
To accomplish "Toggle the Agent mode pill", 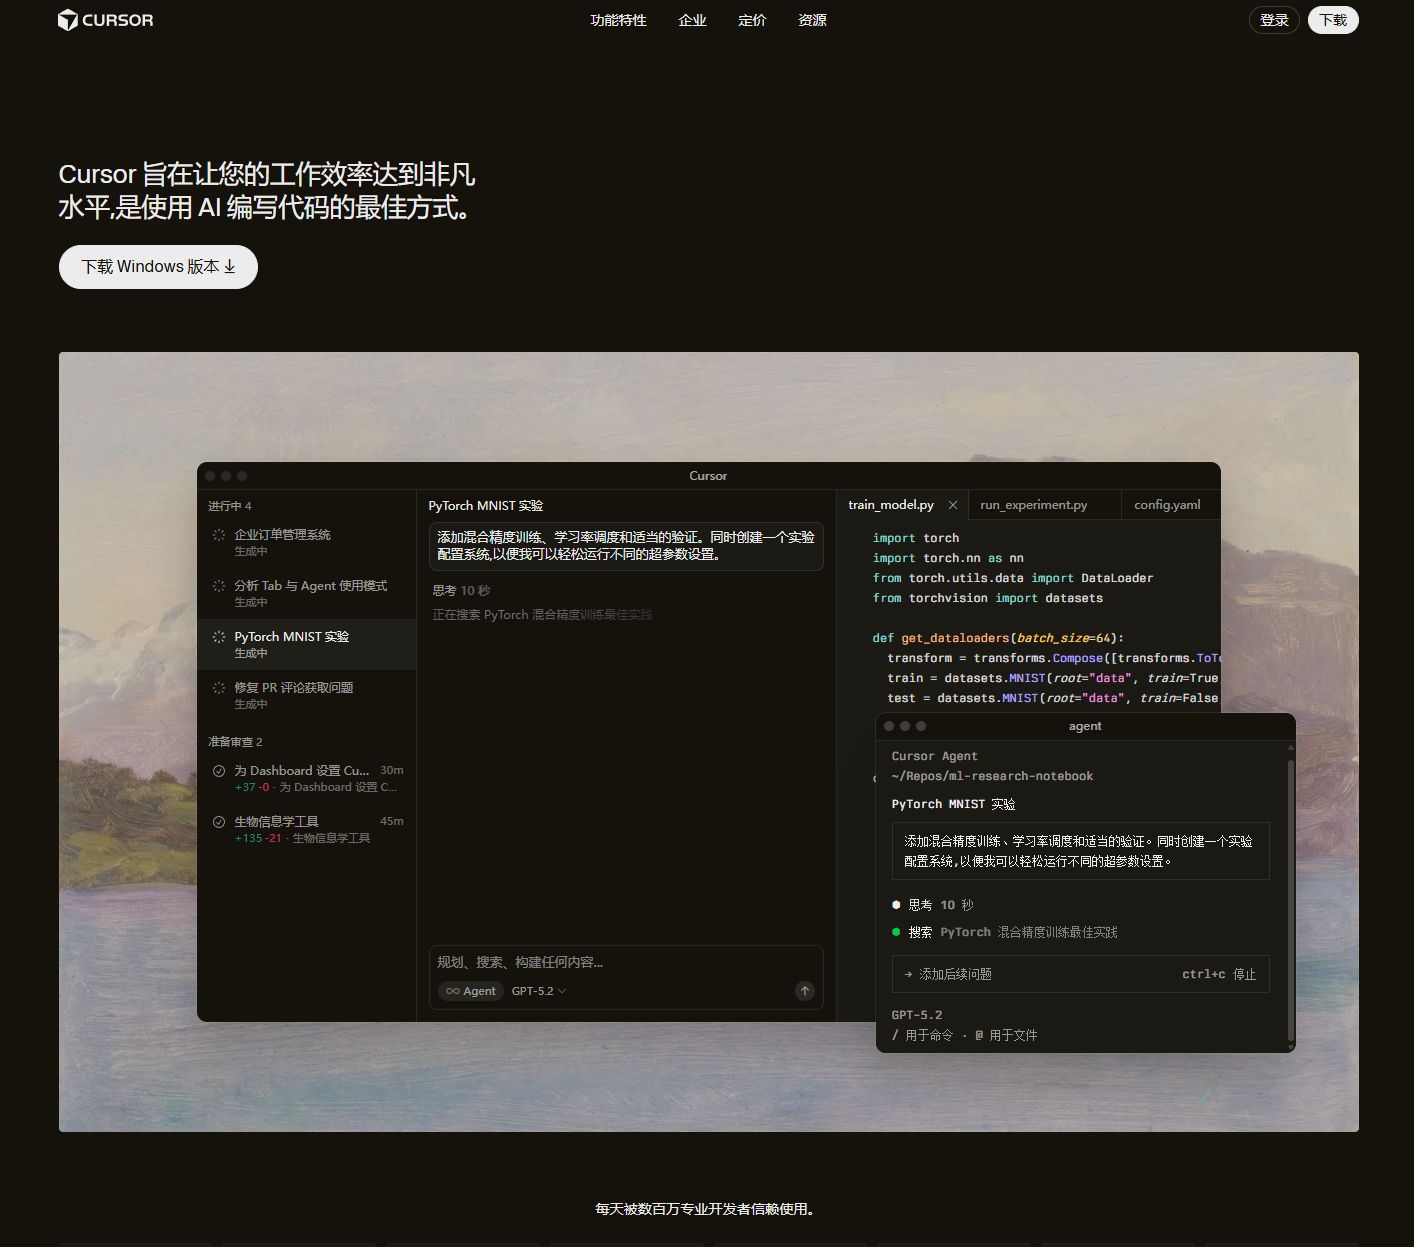I will point(470,991).
